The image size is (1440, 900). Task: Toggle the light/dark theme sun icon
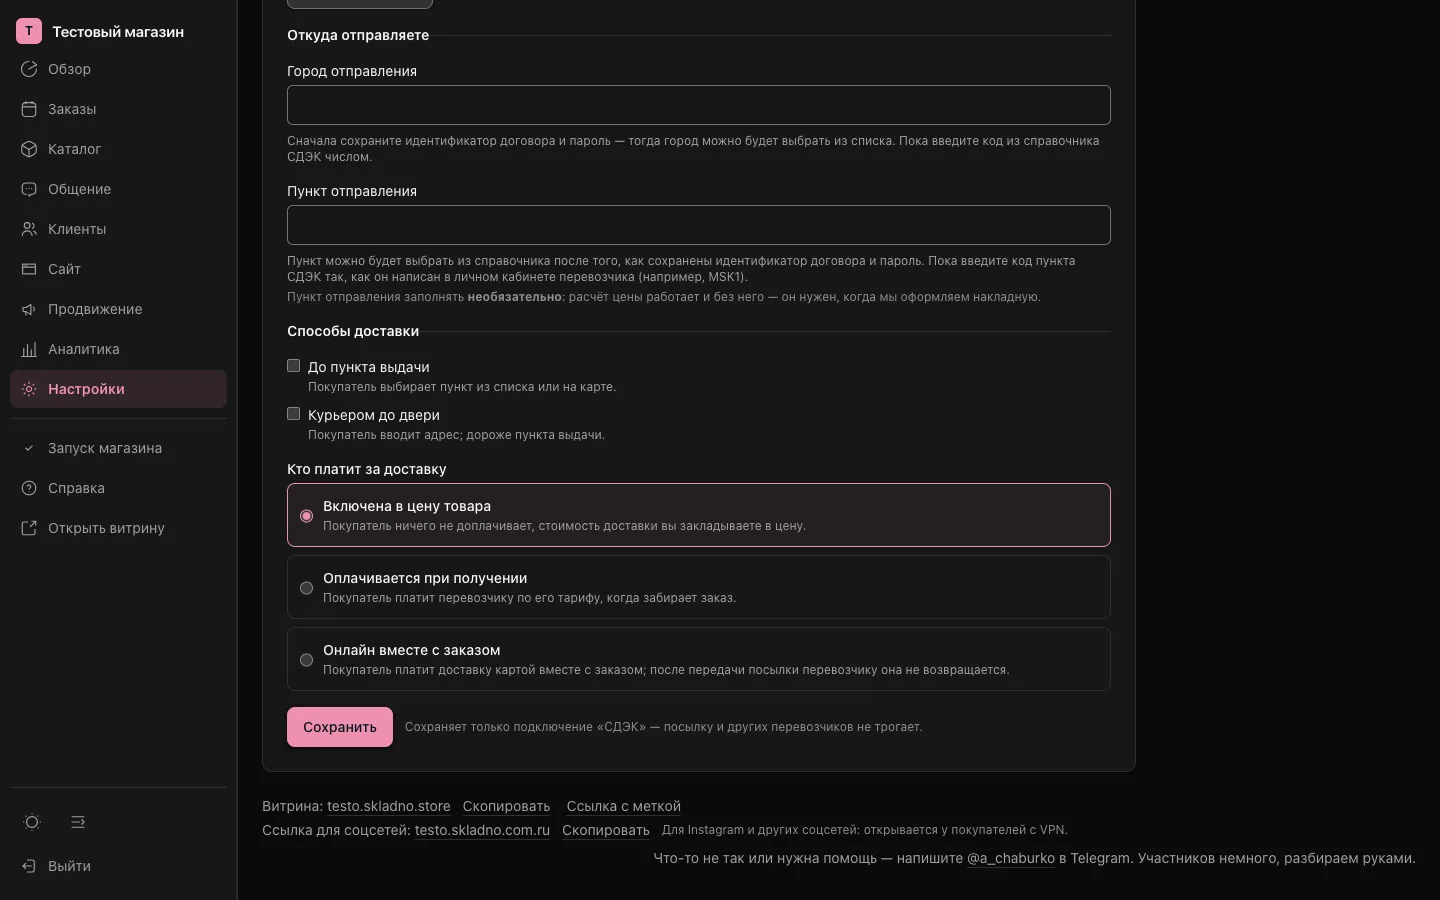pyautogui.click(x=32, y=822)
